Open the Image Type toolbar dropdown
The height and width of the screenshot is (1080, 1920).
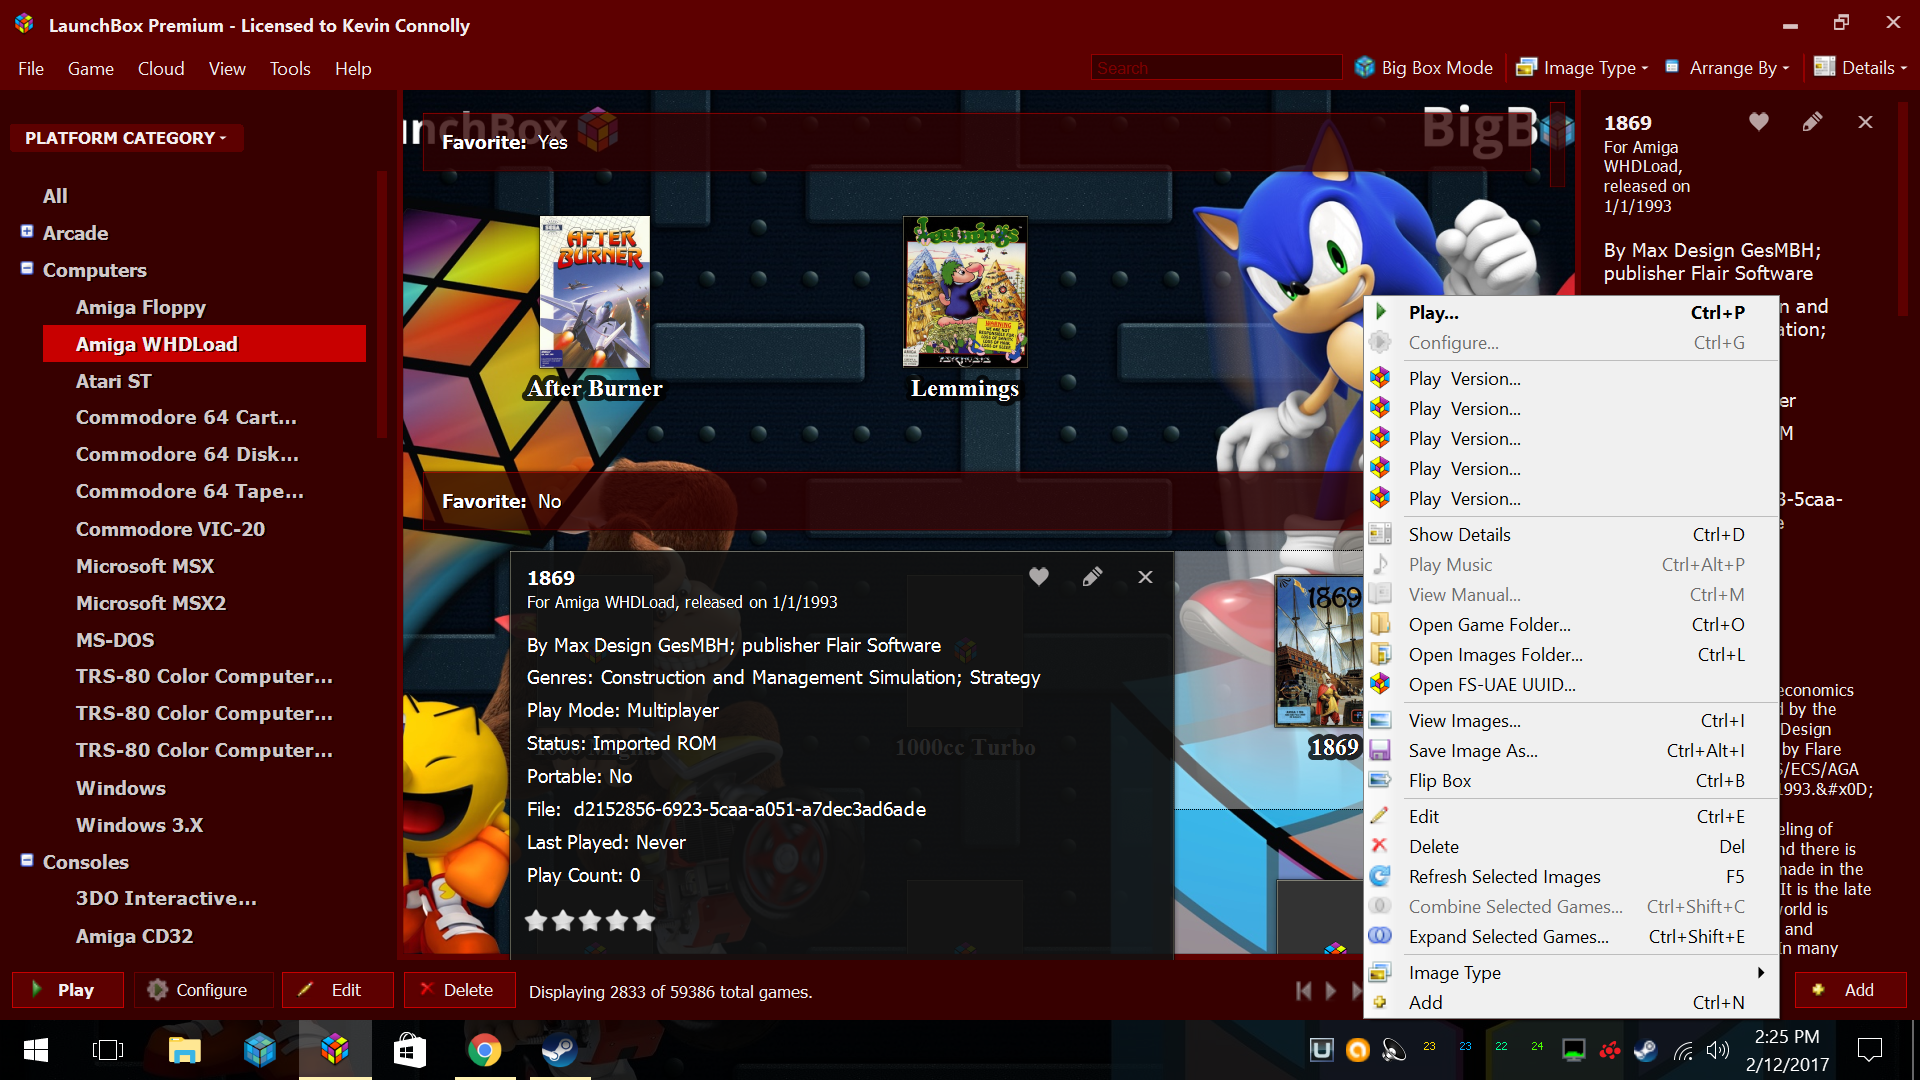coord(1582,68)
